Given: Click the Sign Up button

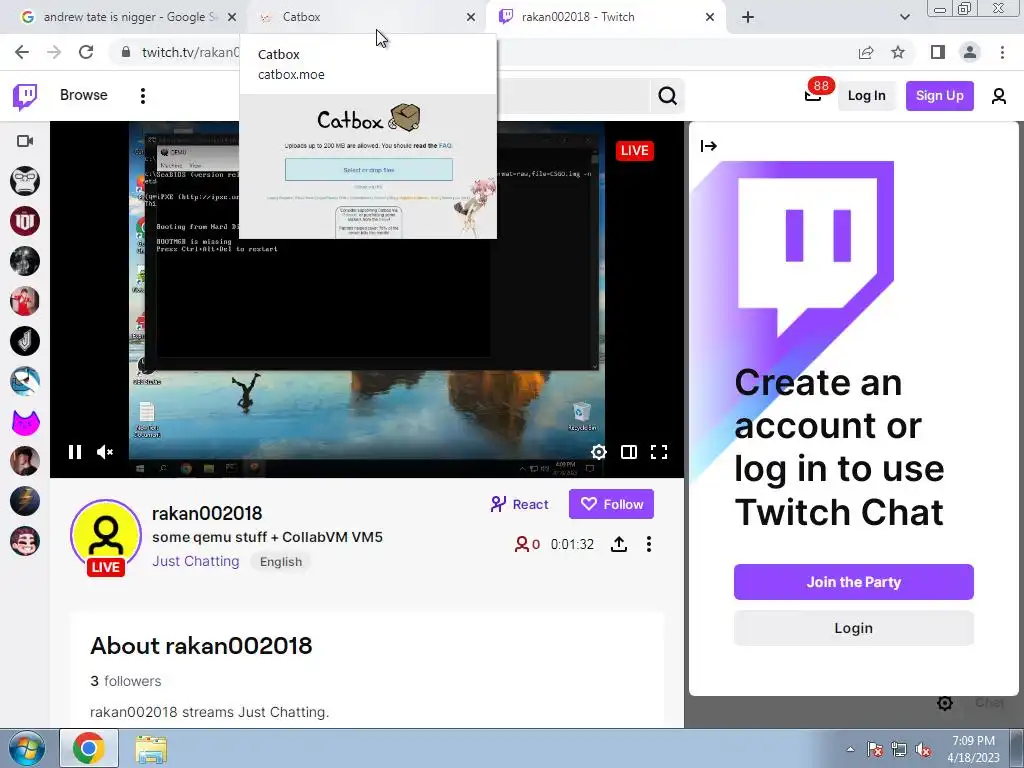Looking at the screenshot, I should [939, 96].
